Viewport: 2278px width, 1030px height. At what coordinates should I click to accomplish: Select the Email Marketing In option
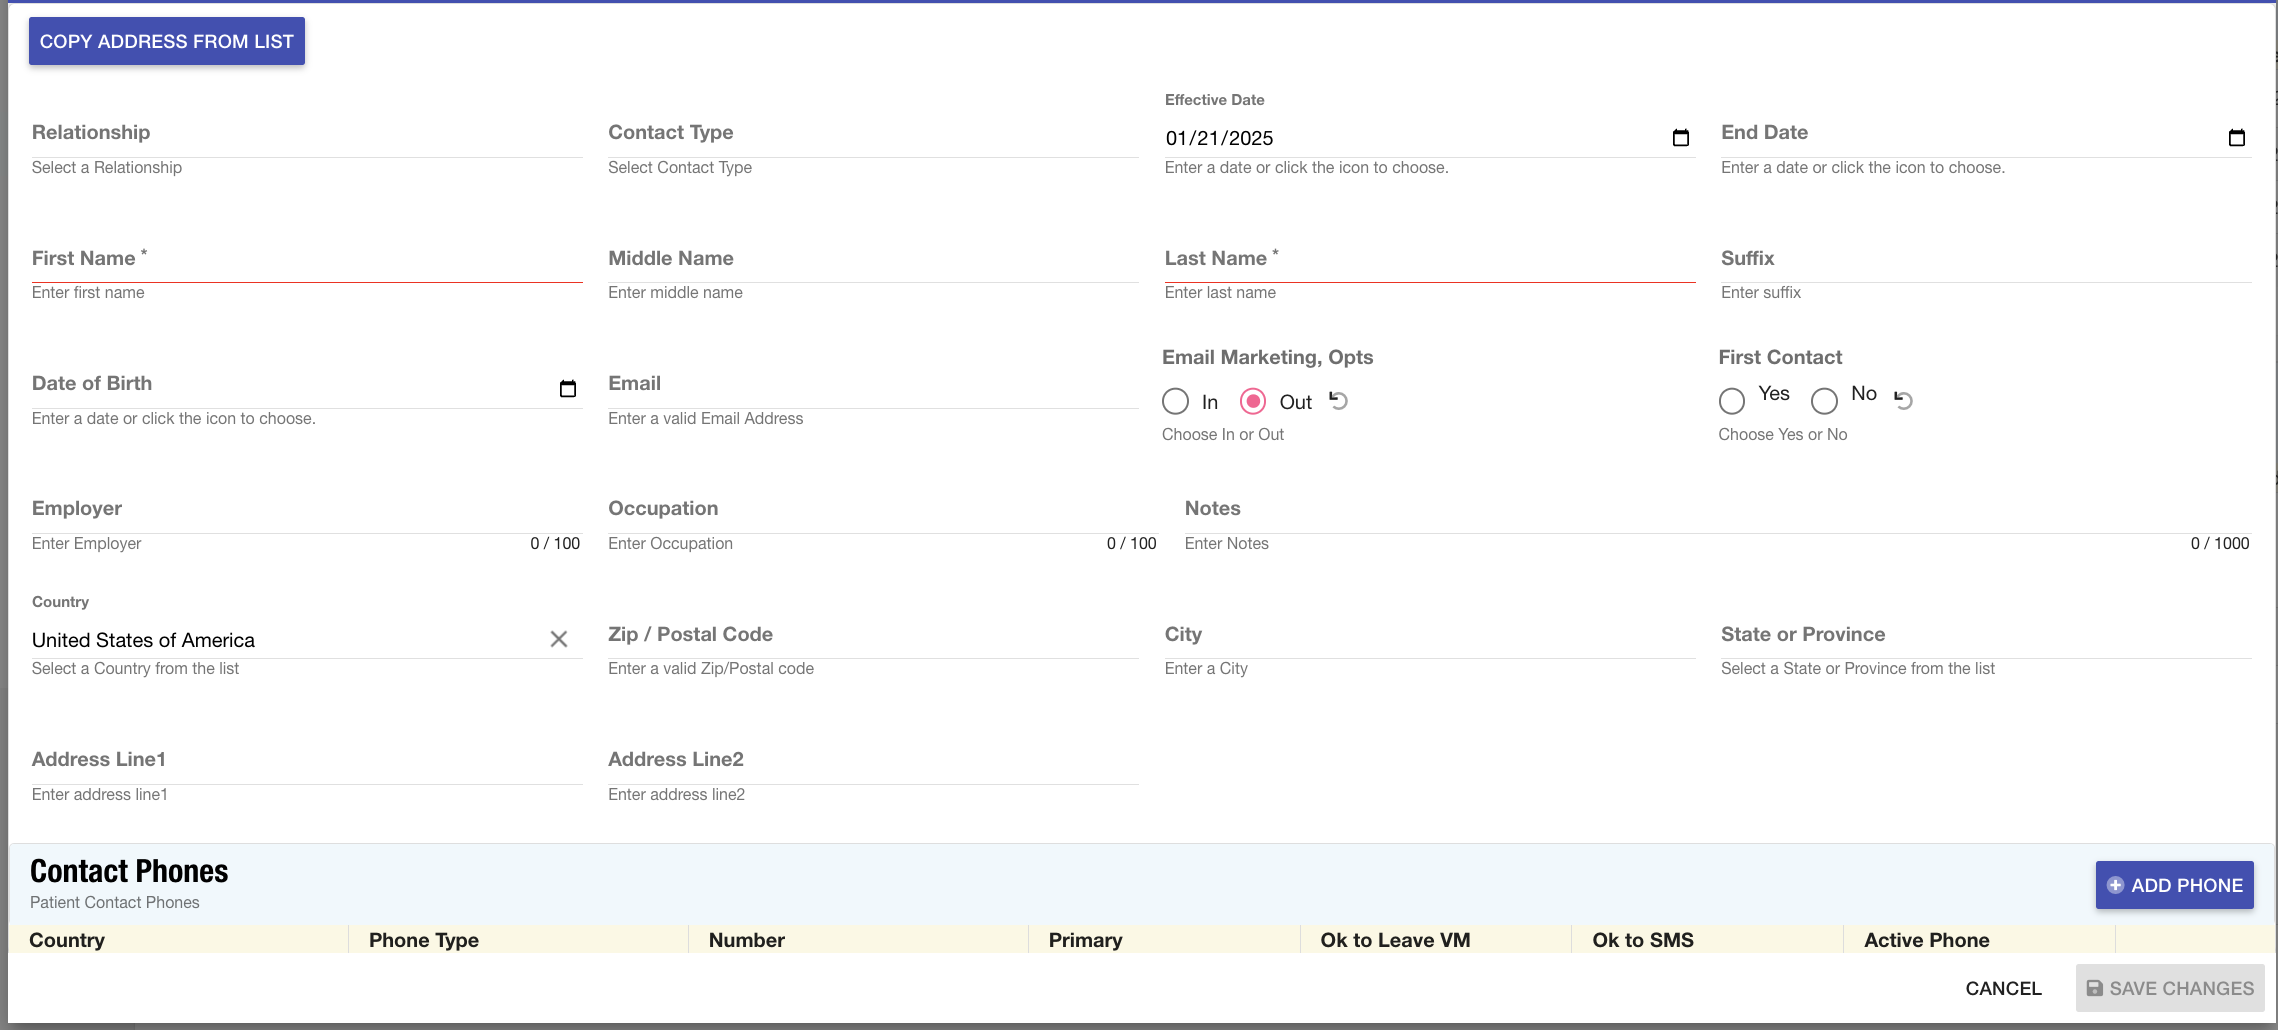click(x=1176, y=402)
